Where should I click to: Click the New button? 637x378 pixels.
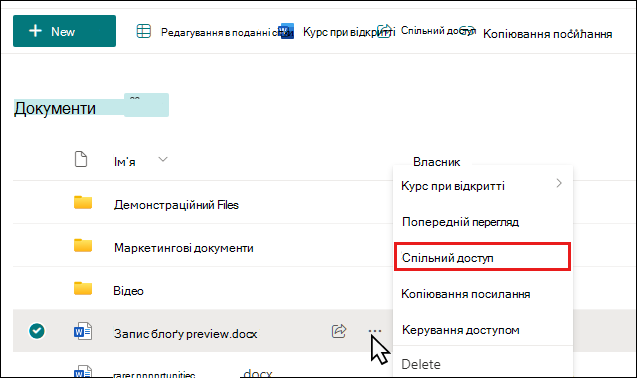coord(64,31)
